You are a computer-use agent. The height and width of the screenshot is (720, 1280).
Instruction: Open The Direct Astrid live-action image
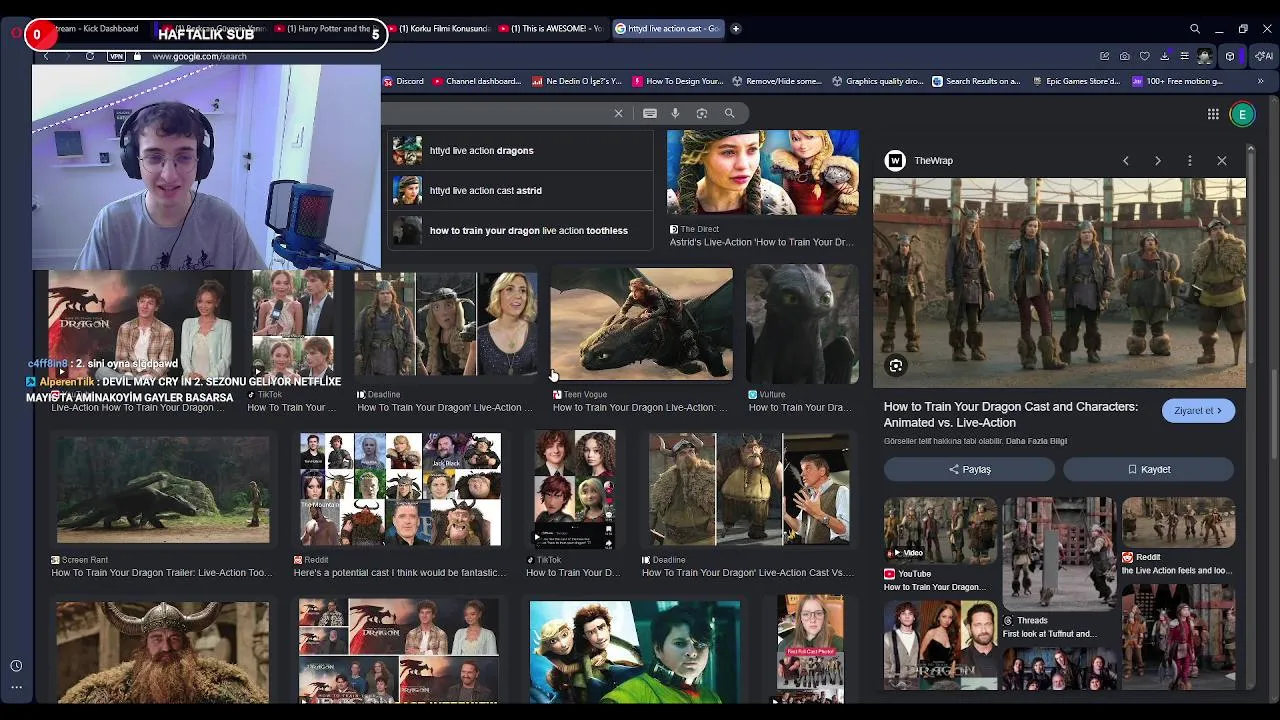(762, 173)
